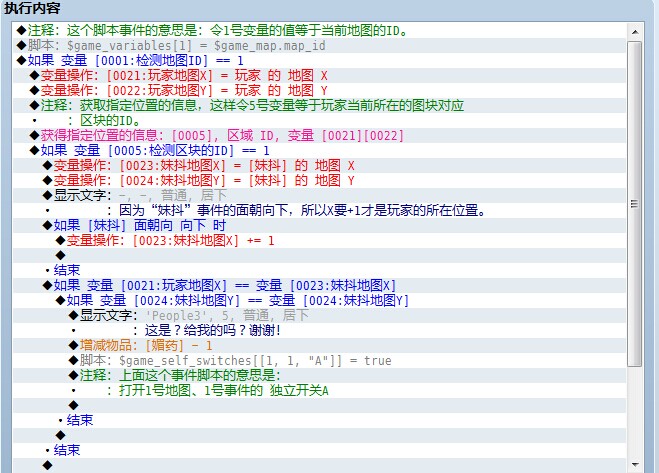The width and height of the screenshot is (659, 473).
Task: Select variable operation 0021:玩家地图X
Action: pos(319,76)
